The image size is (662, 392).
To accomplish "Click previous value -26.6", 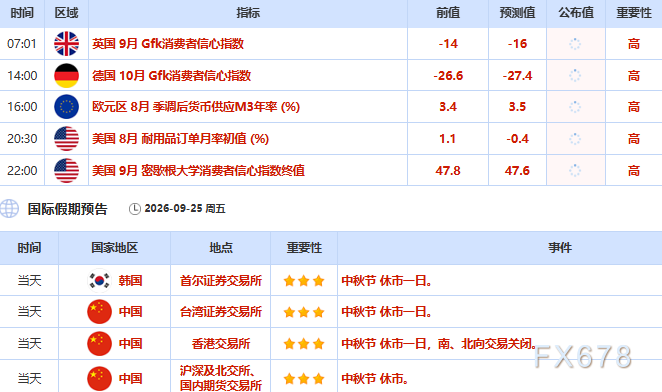I will pos(448,76).
